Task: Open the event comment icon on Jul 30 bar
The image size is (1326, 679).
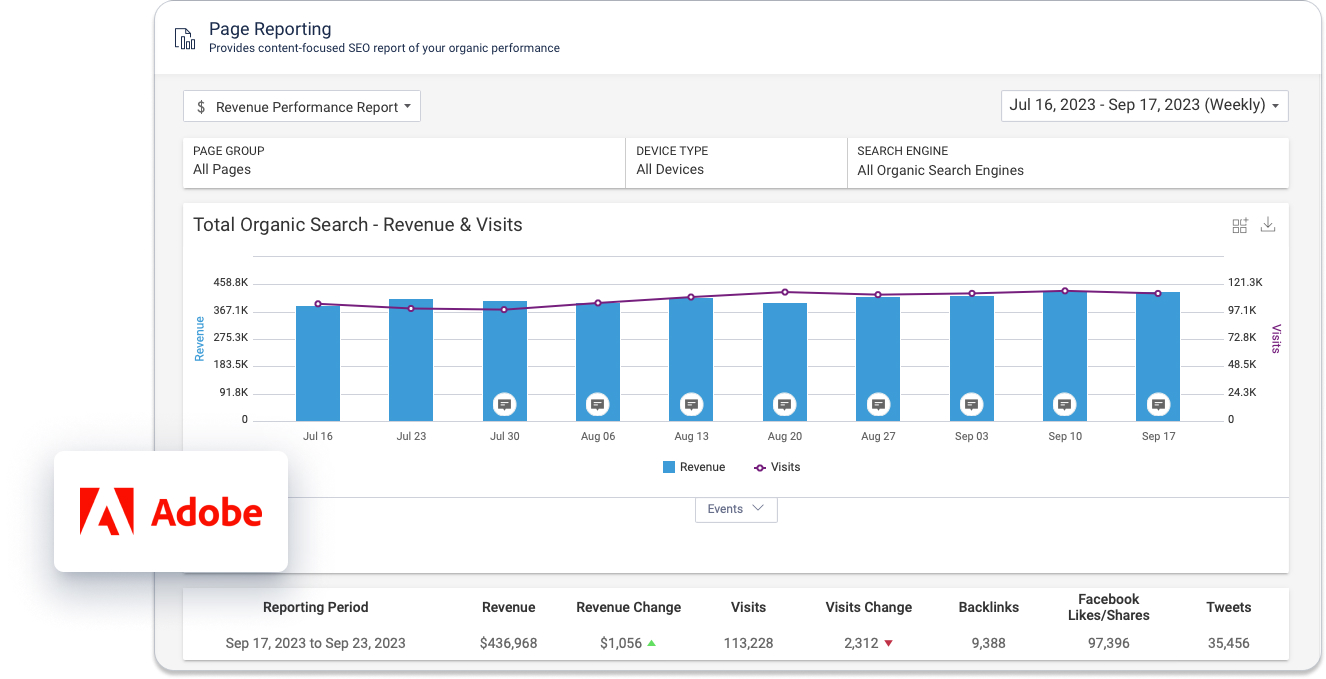Action: tap(505, 404)
